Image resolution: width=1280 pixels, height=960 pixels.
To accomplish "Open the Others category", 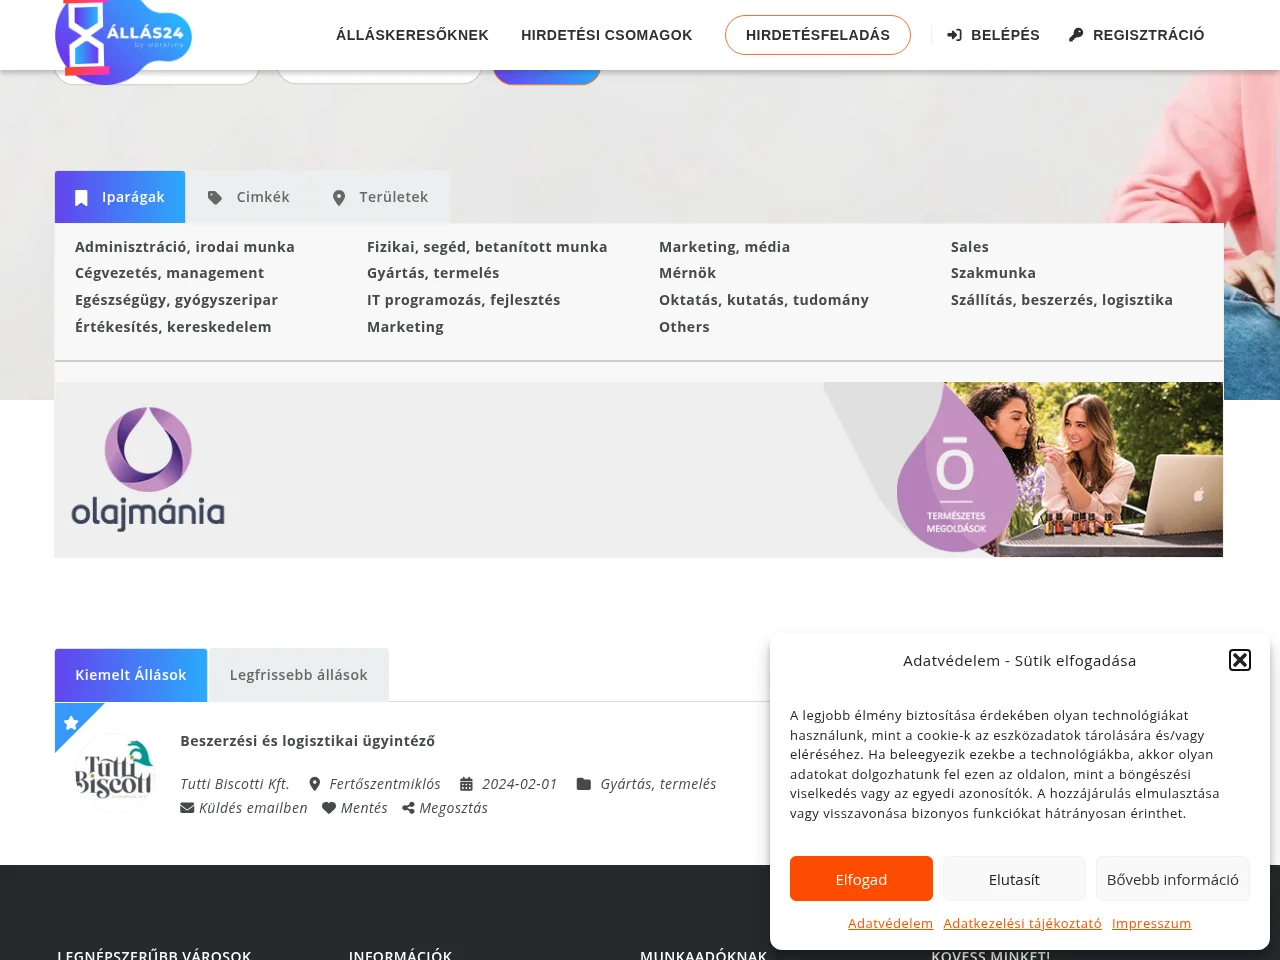I will pos(684,327).
